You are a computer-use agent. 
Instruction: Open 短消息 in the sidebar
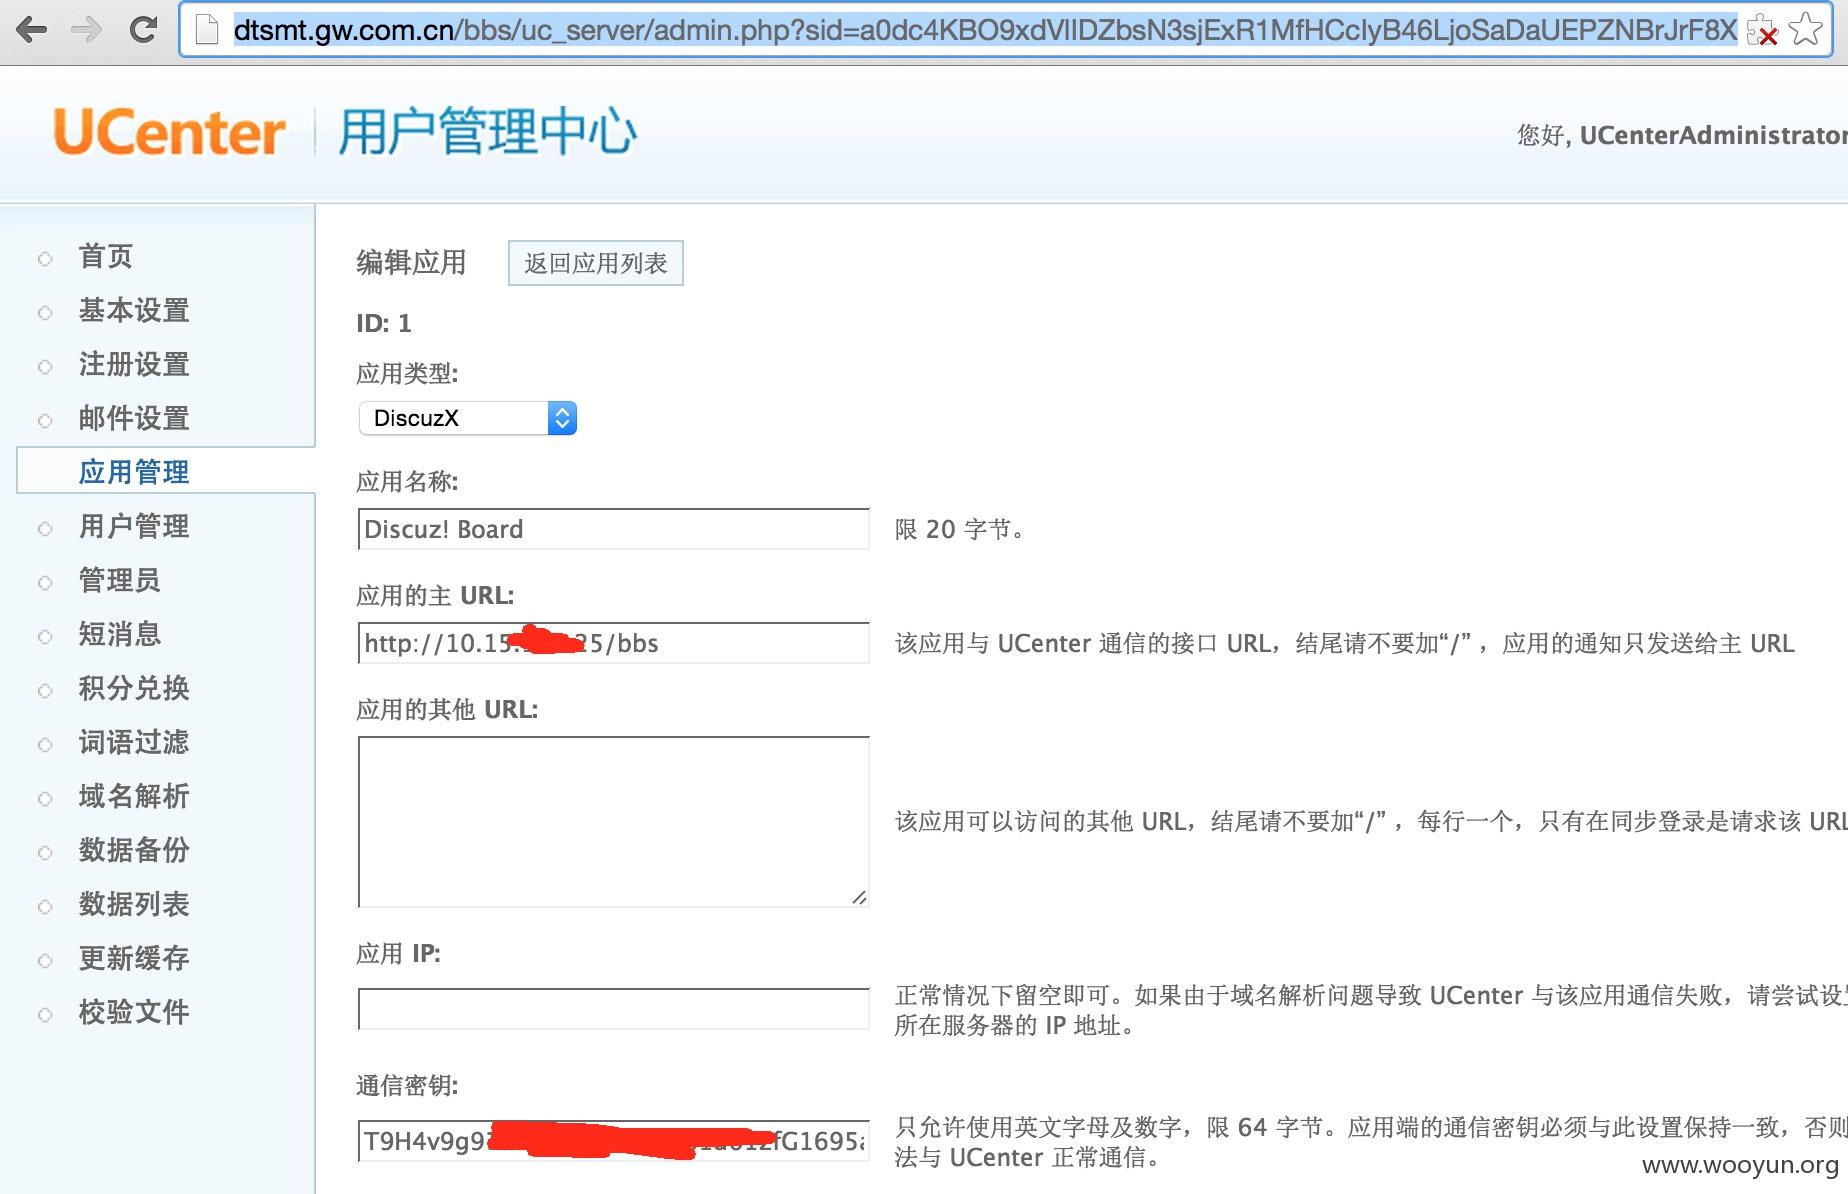(120, 634)
